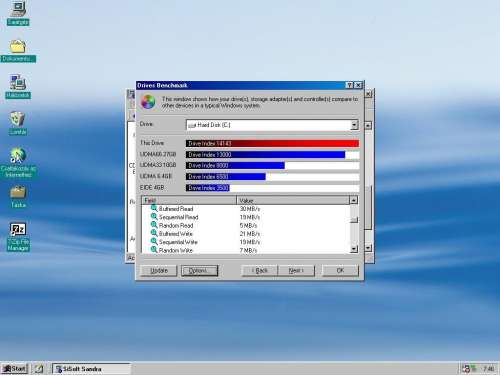The width and height of the screenshot is (500, 375).
Task: Close the background SiSoft Sandra window
Action: click(368, 94)
